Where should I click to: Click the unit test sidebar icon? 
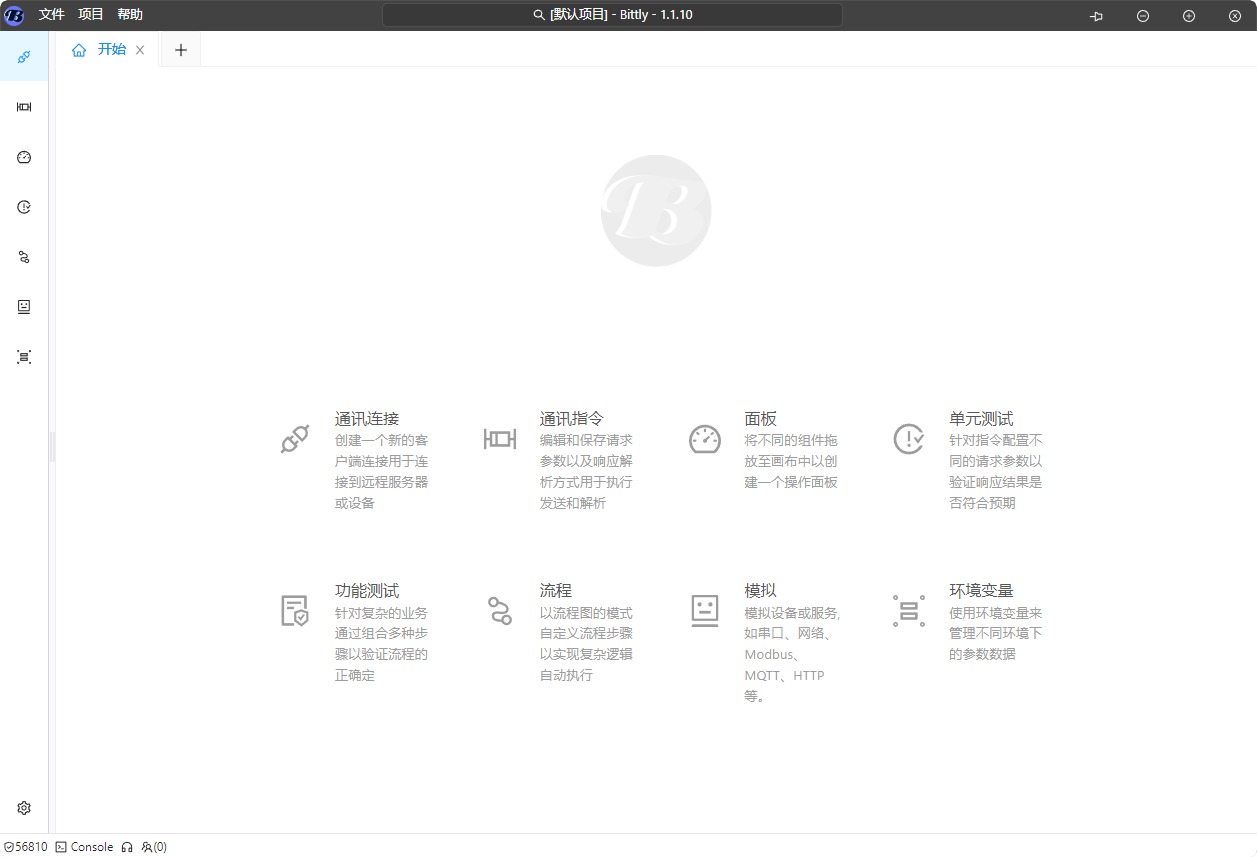(x=24, y=207)
